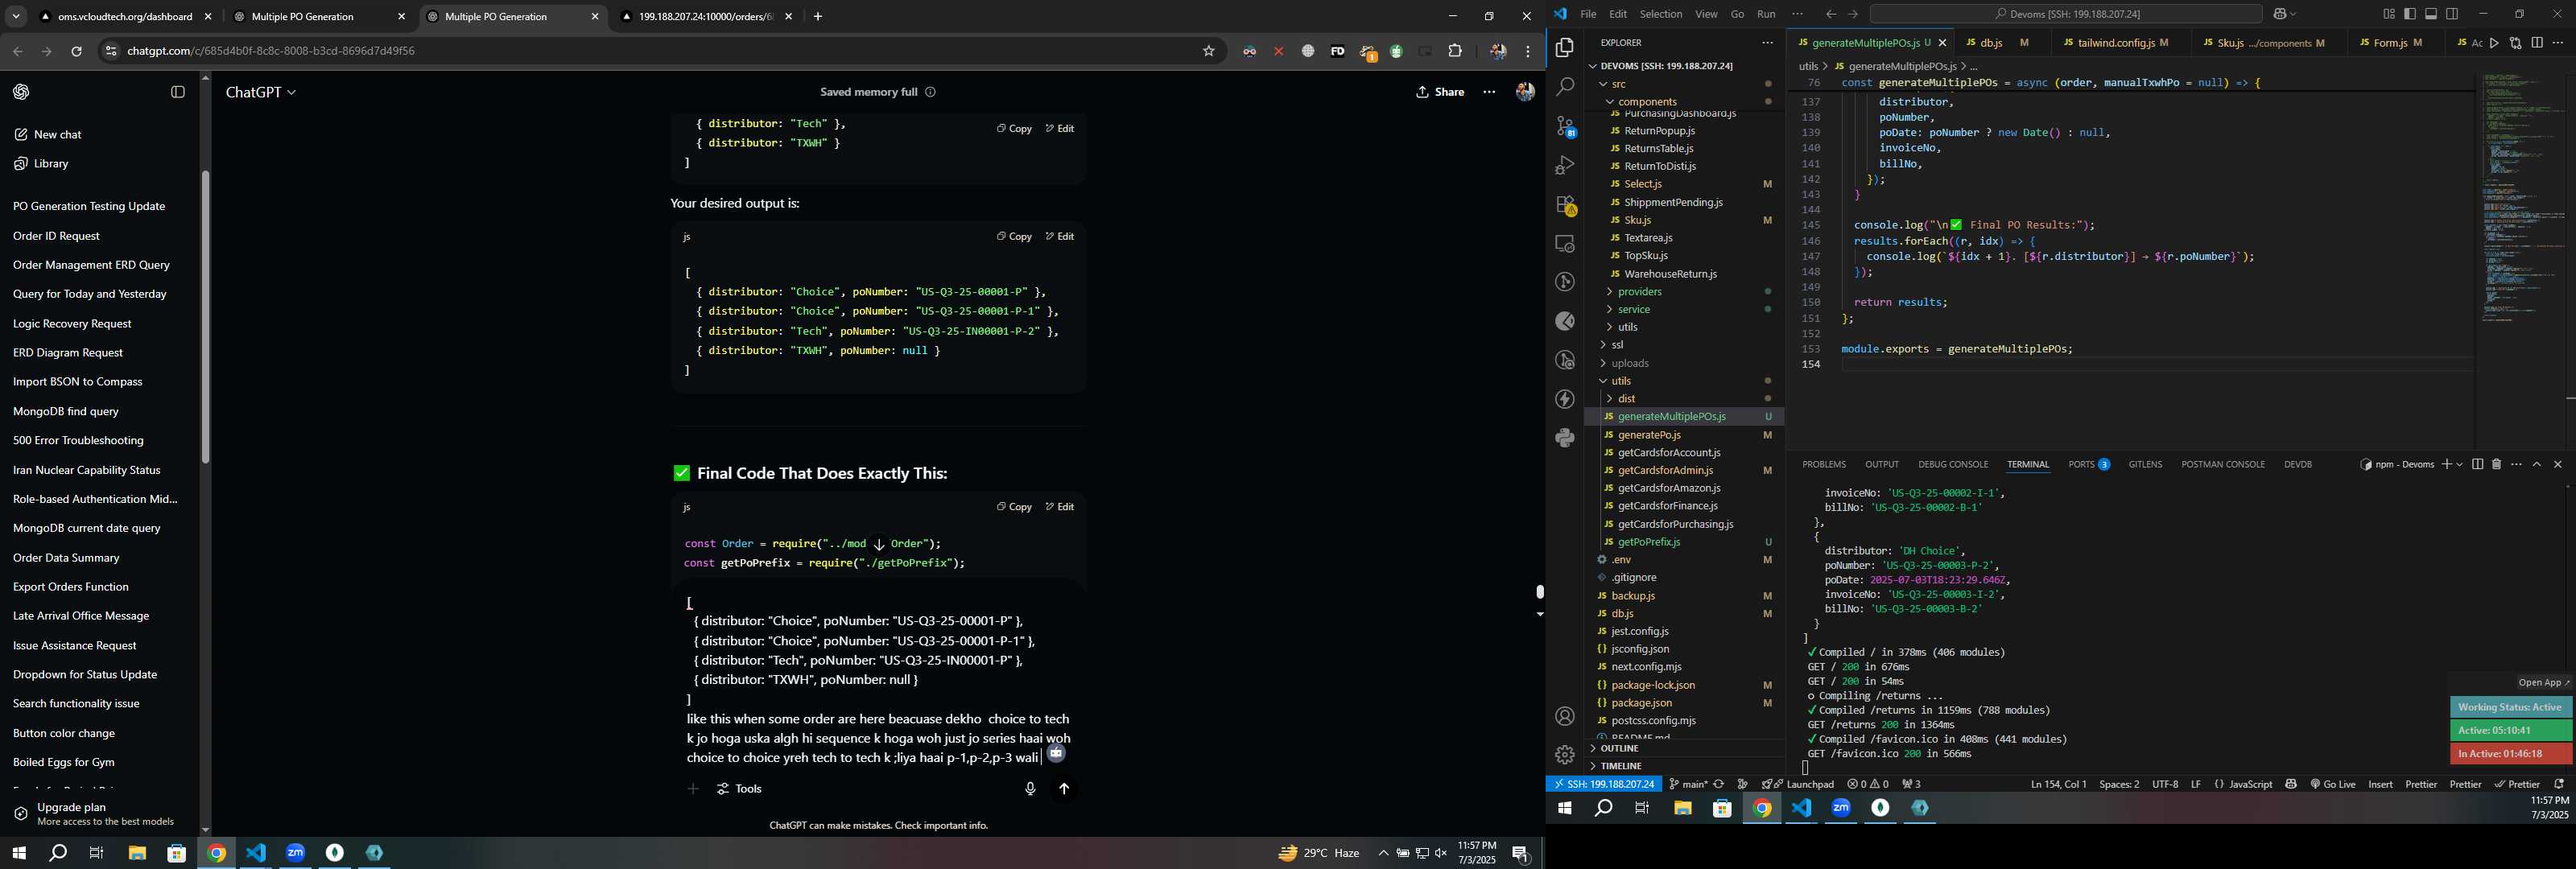Toggle the VS Code Secondary Side Bar
Screen dimensions: 2576x869
(x=2452, y=14)
